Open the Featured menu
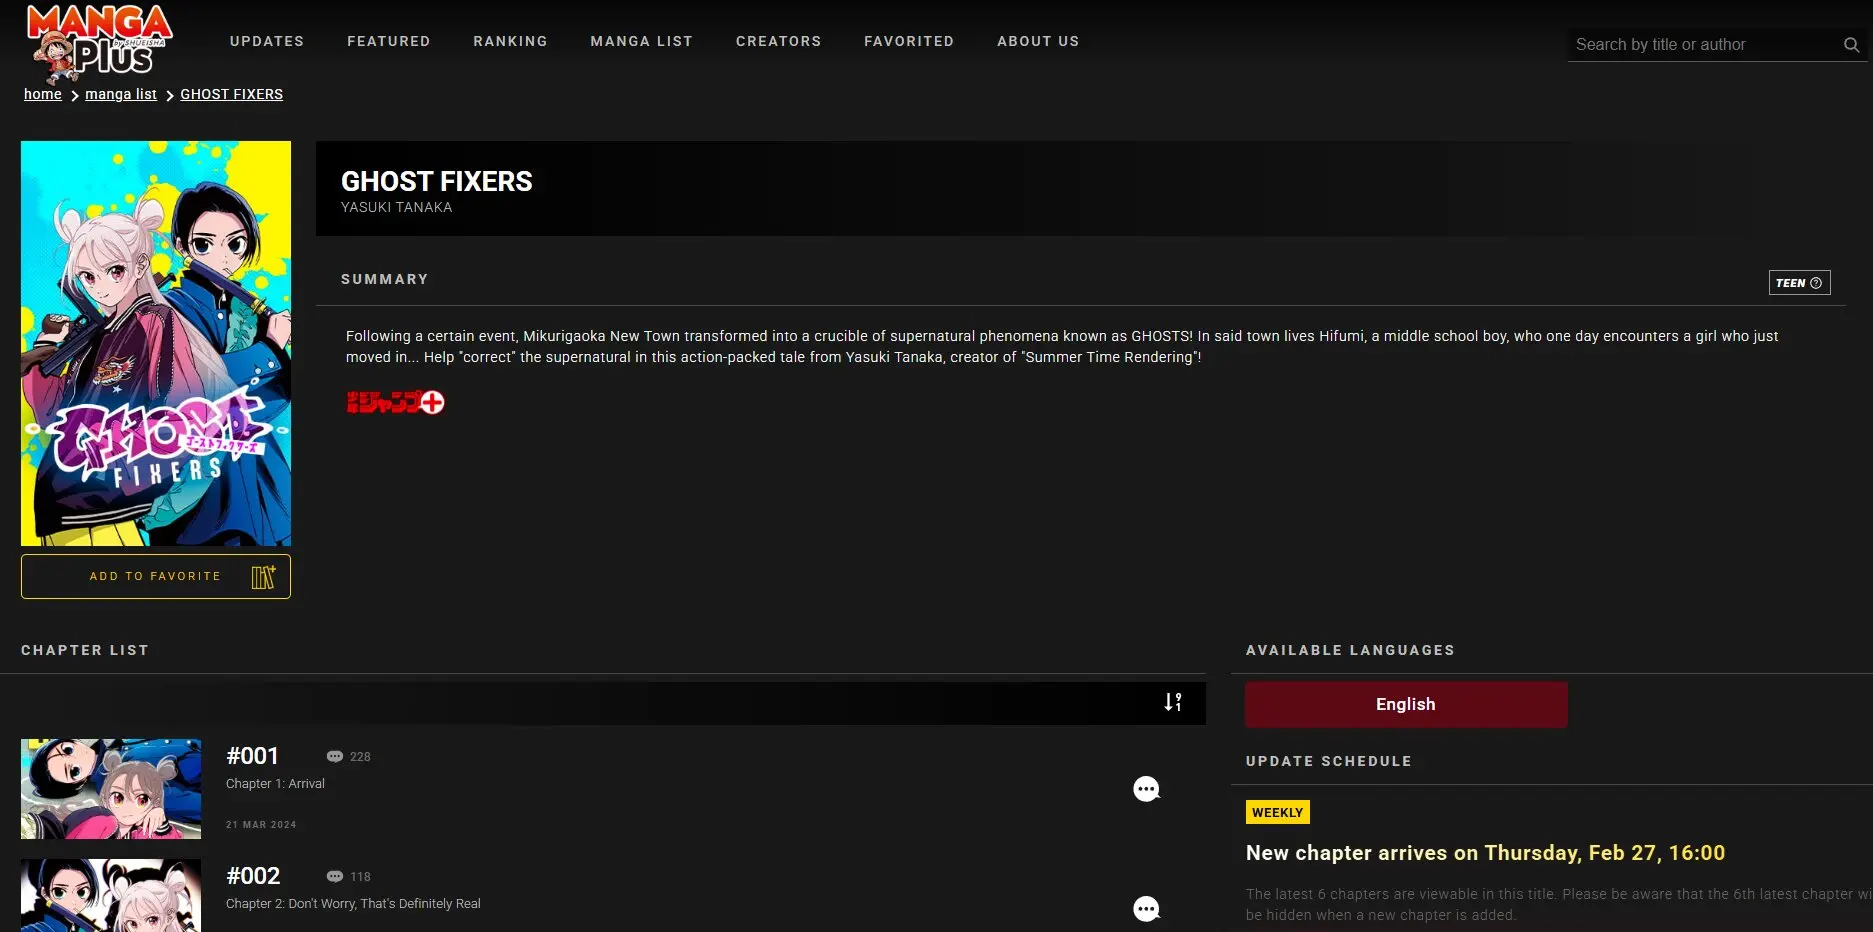 coord(389,41)
